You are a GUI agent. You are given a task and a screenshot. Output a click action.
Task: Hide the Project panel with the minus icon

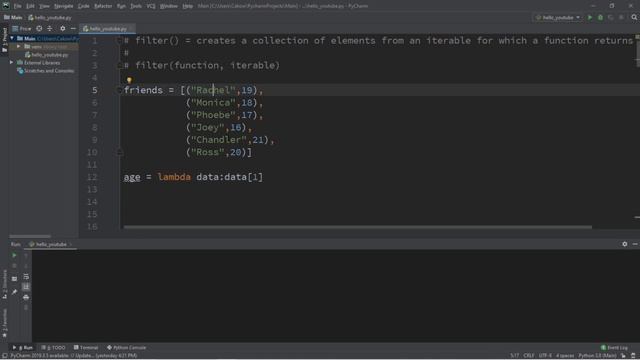[73, 29]
